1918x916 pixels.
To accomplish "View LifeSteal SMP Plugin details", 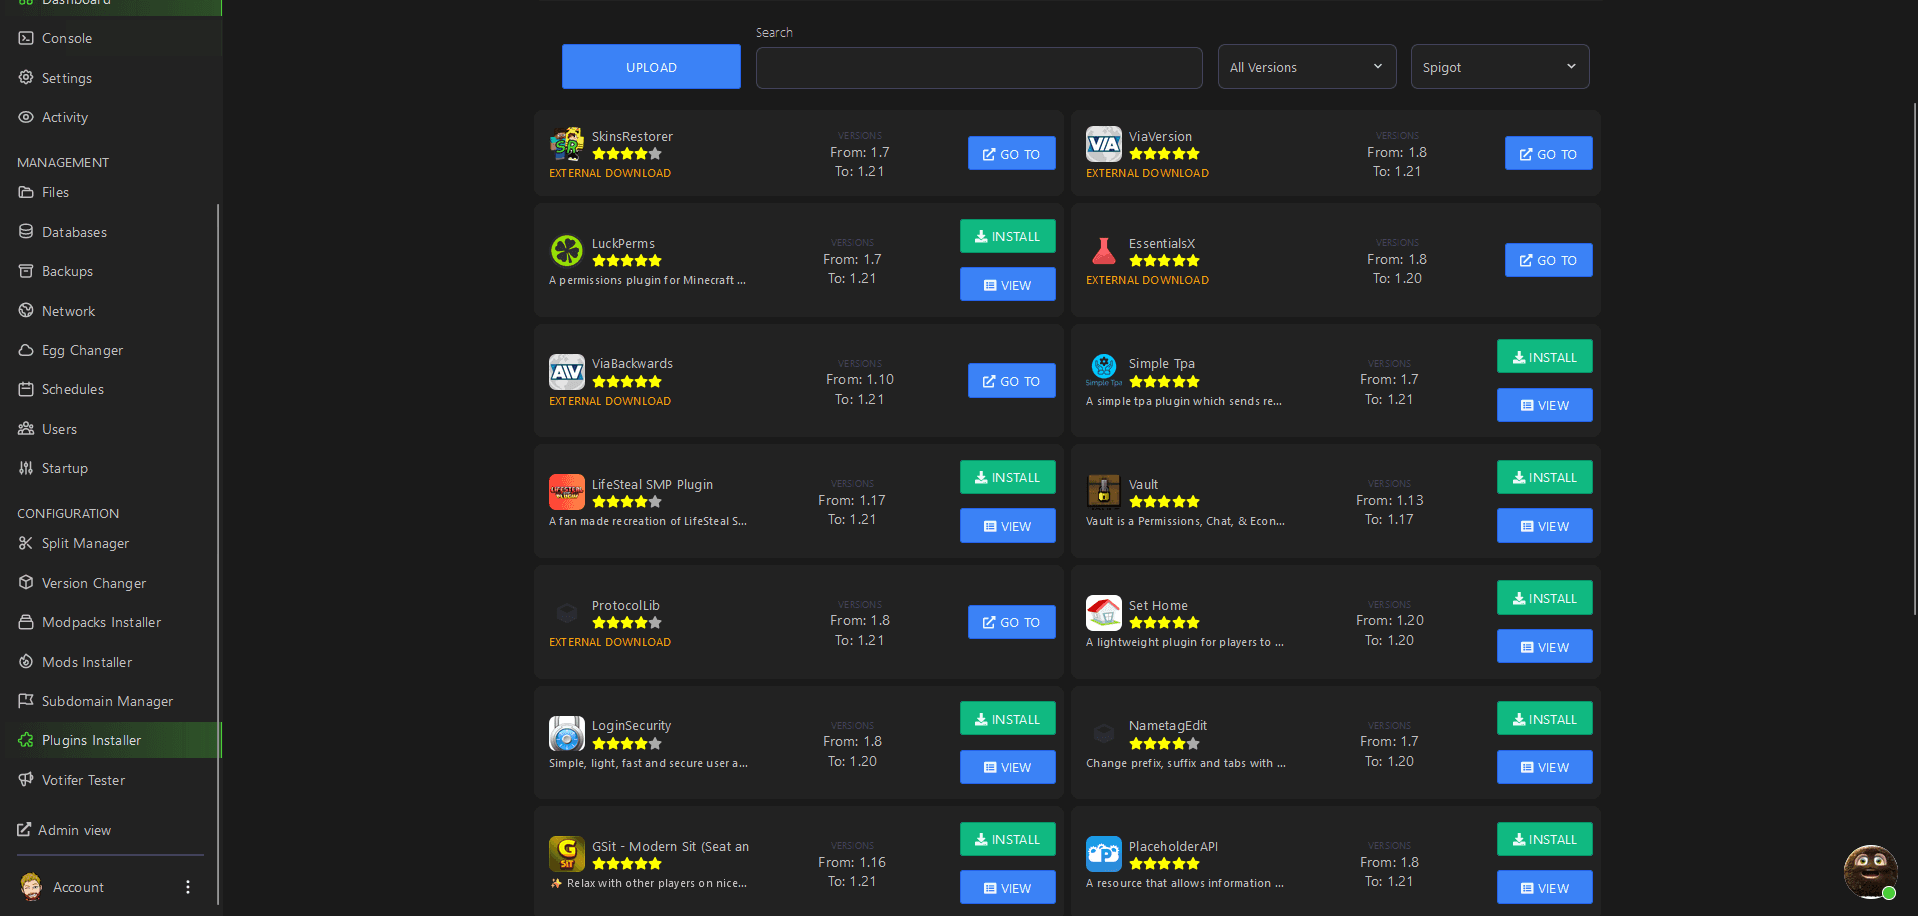I will click(1008, 526).
